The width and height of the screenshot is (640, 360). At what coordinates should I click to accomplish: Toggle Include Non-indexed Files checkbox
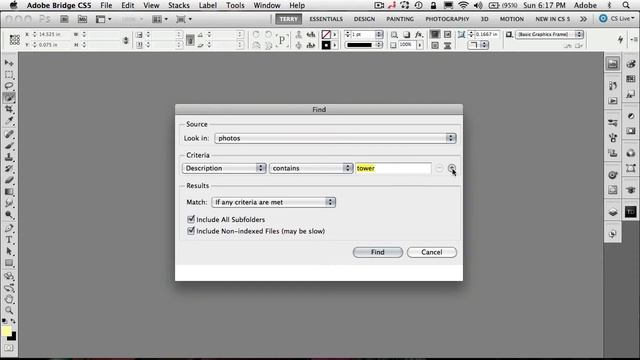click(191, 231)
